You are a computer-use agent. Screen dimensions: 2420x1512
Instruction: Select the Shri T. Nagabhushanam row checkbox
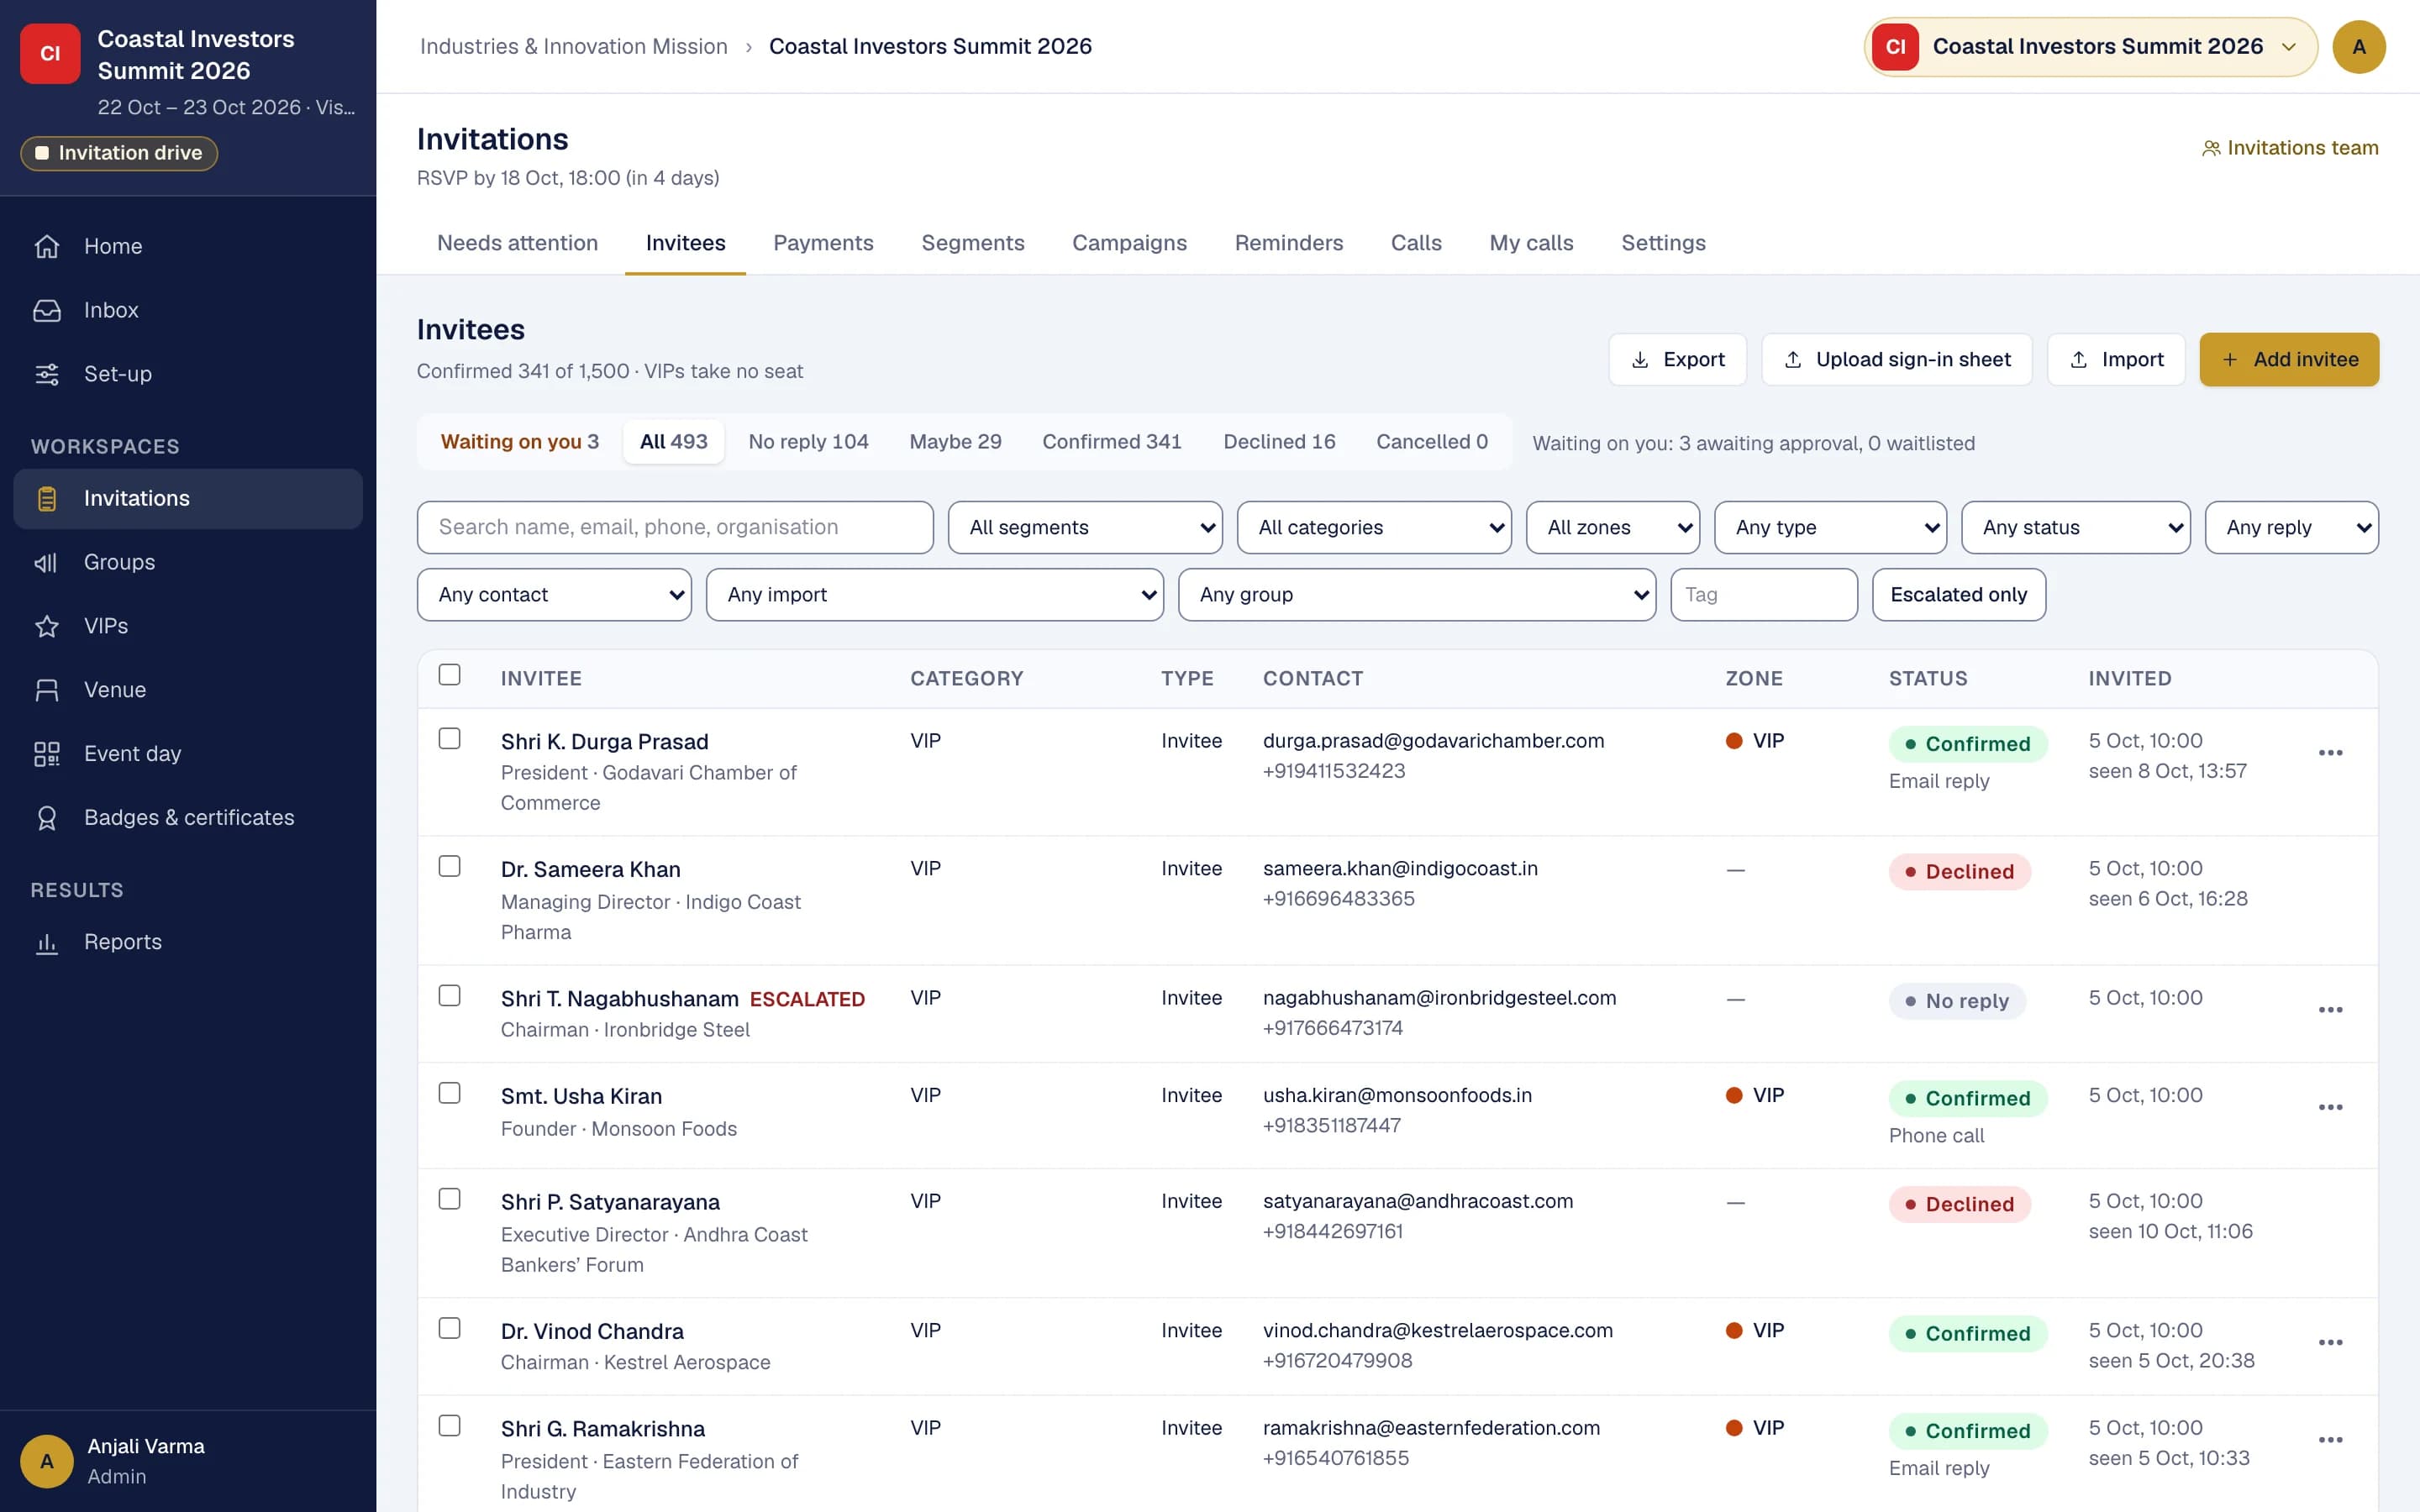point(450,995)
